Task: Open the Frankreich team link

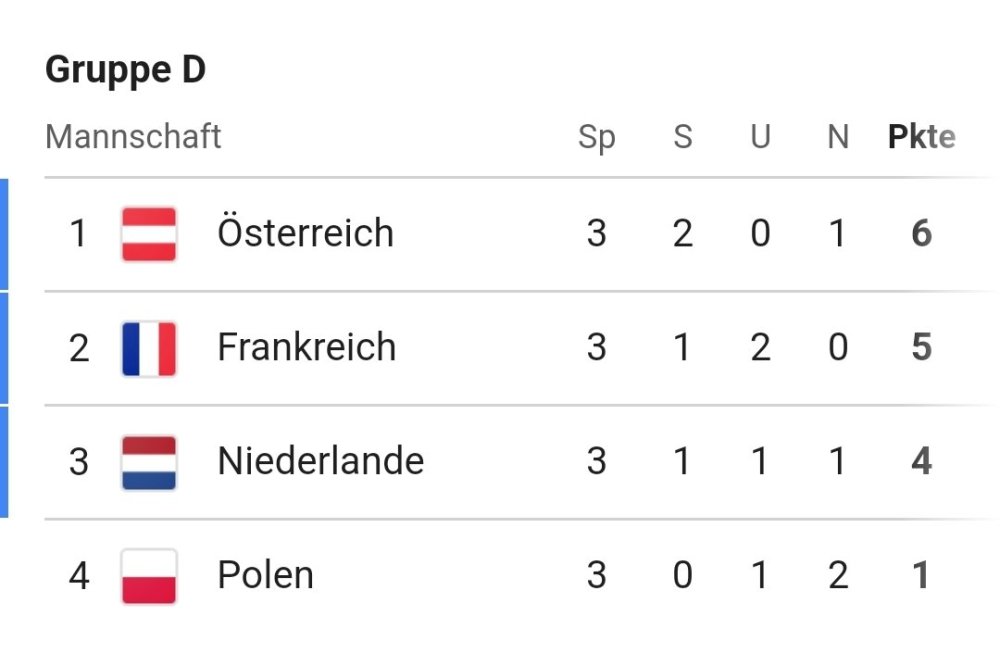Action: pyautogui.click(x=306, y=348)
